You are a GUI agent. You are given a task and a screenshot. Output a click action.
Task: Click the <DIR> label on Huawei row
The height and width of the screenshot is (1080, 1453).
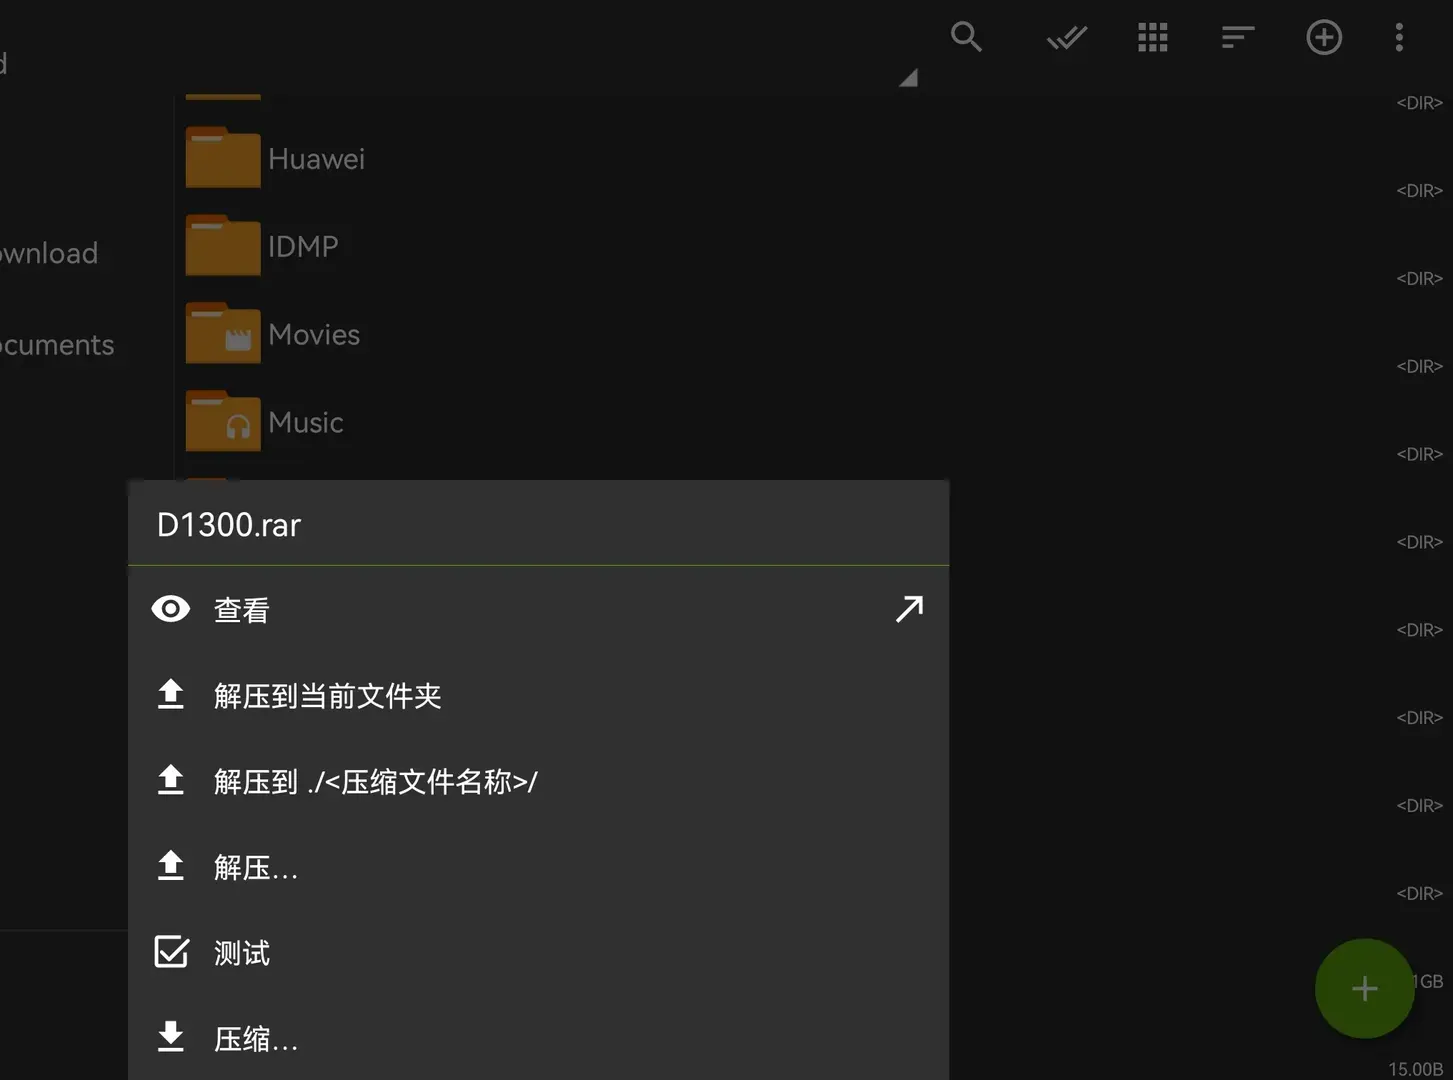1419,191
